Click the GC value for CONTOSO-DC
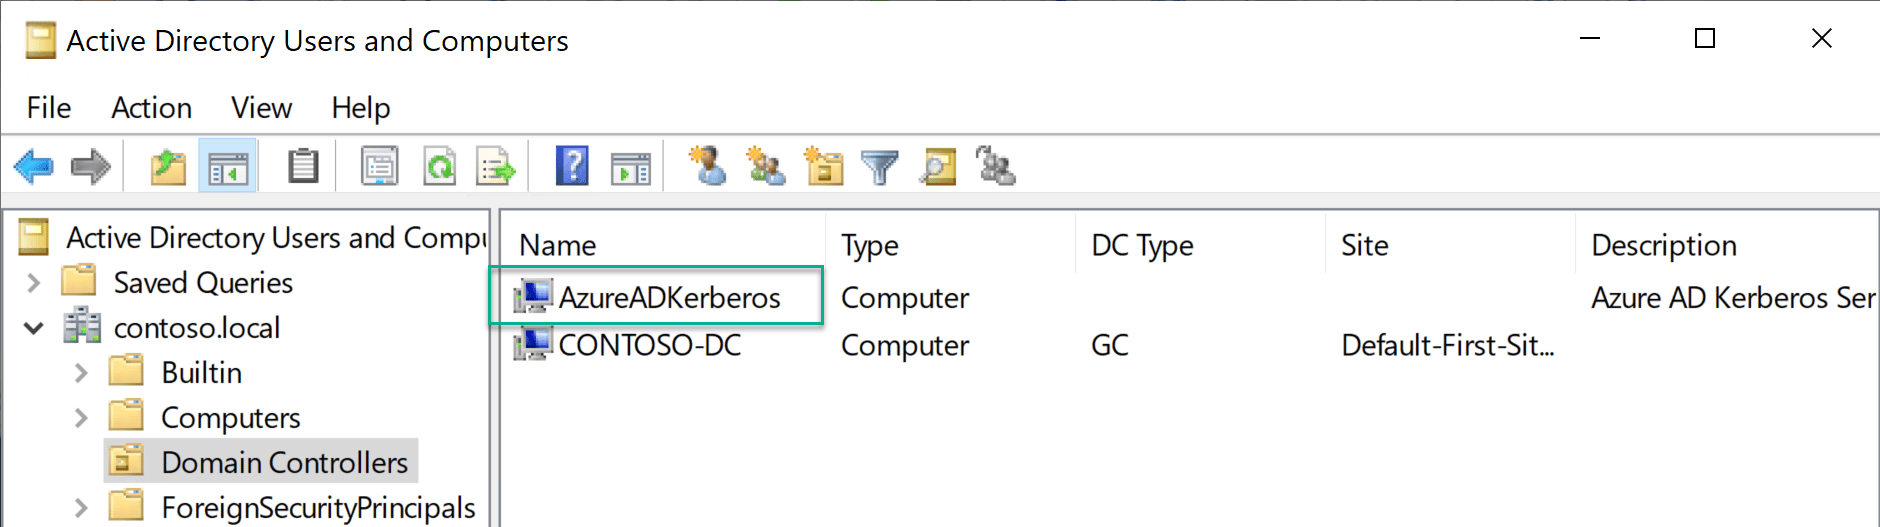 1110,345
